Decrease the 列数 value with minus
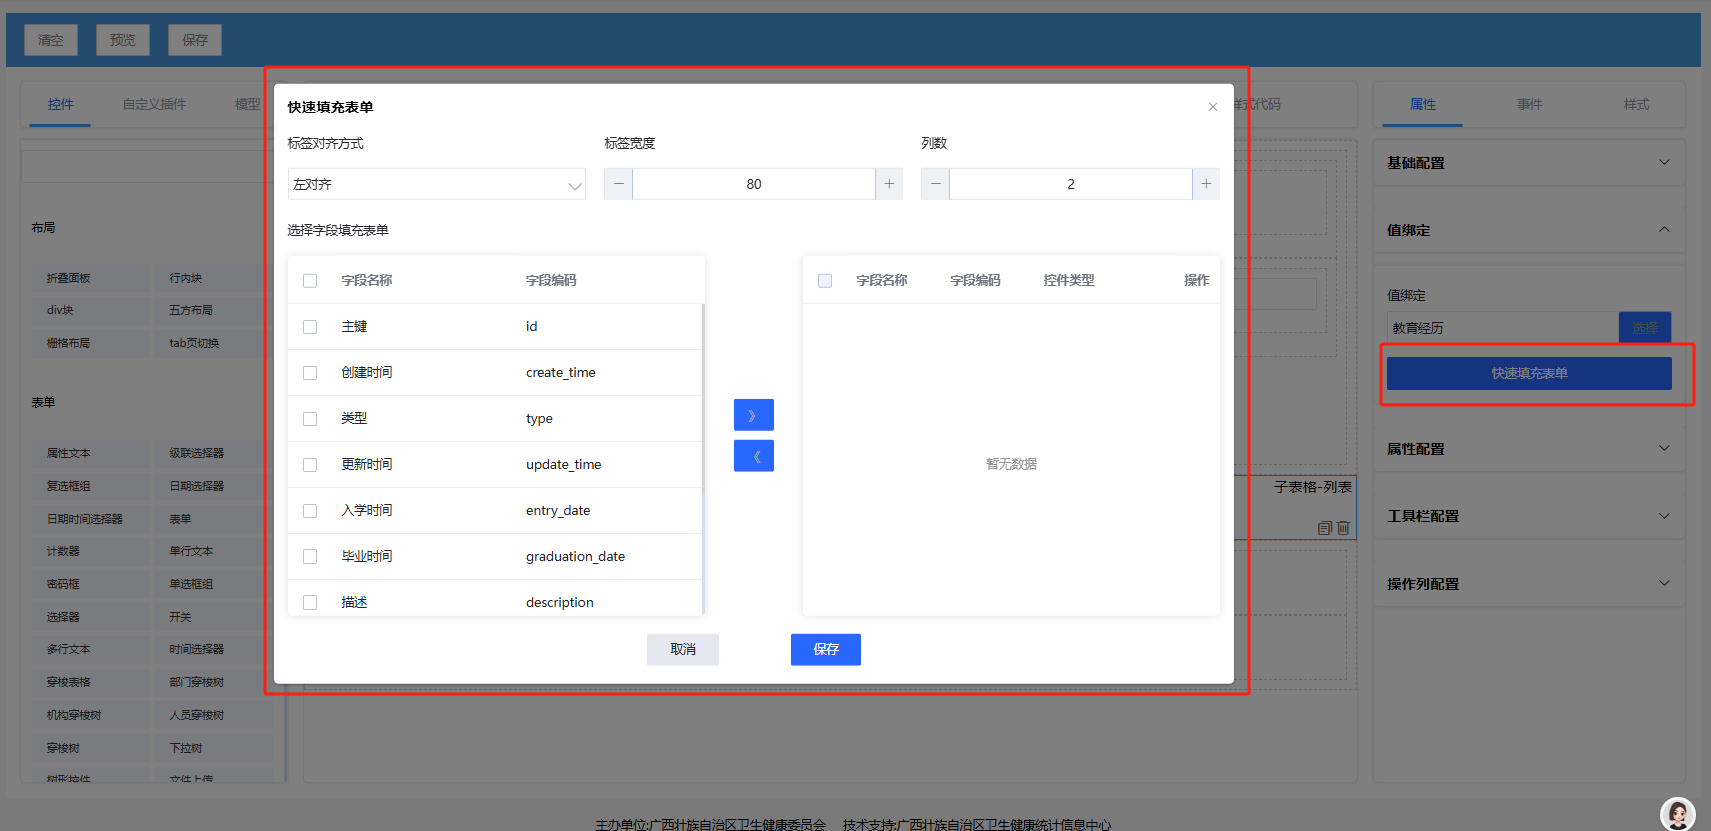This screenshot has width=1711, height=831. (935, 184)
